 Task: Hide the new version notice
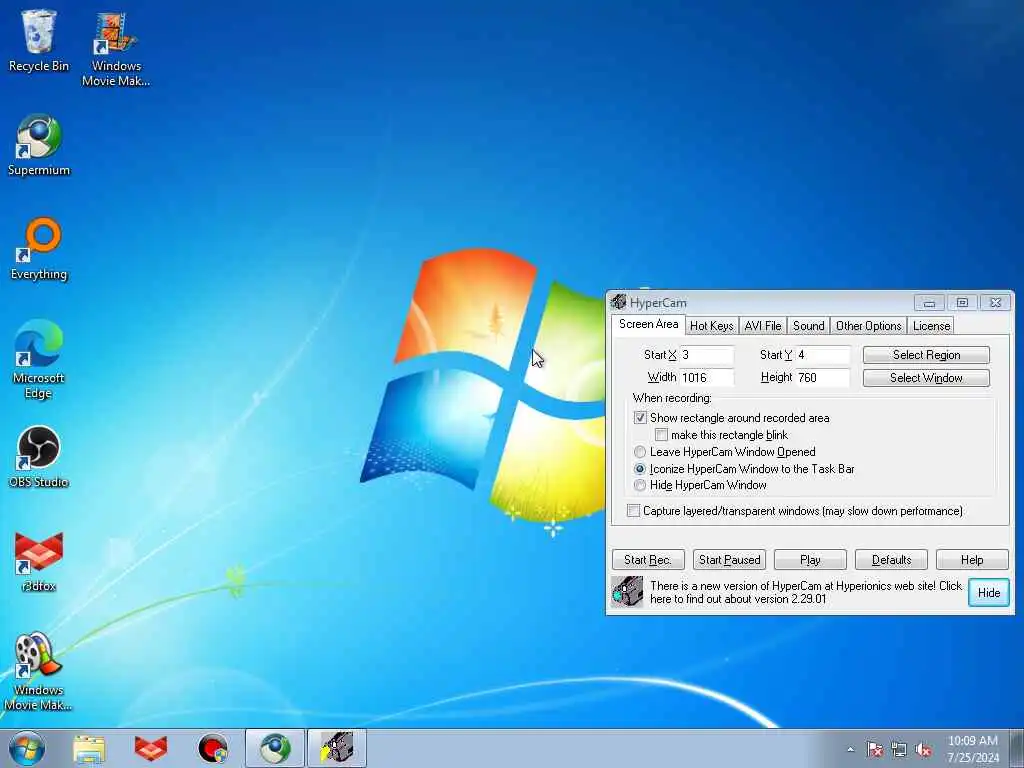(x=988, y=592)
